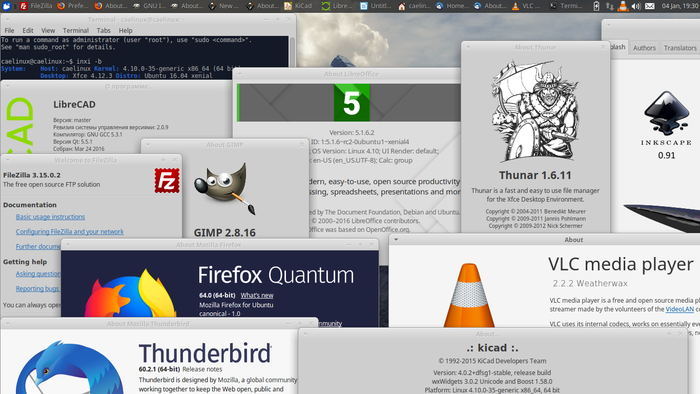Viewport: 700px width, 394px height.
Task: Switch to Authors tab in Inkscape about
Action: point(644,48)
